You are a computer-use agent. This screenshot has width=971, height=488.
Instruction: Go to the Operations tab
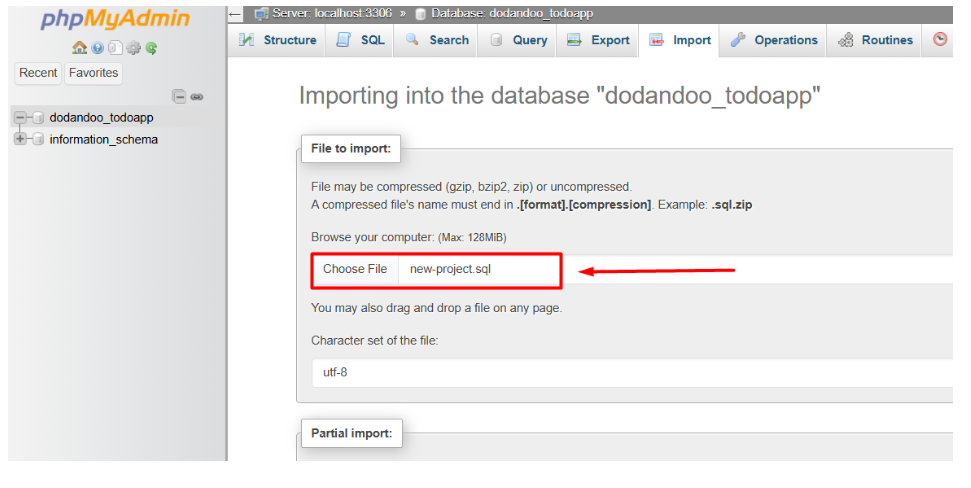(774, 40)
